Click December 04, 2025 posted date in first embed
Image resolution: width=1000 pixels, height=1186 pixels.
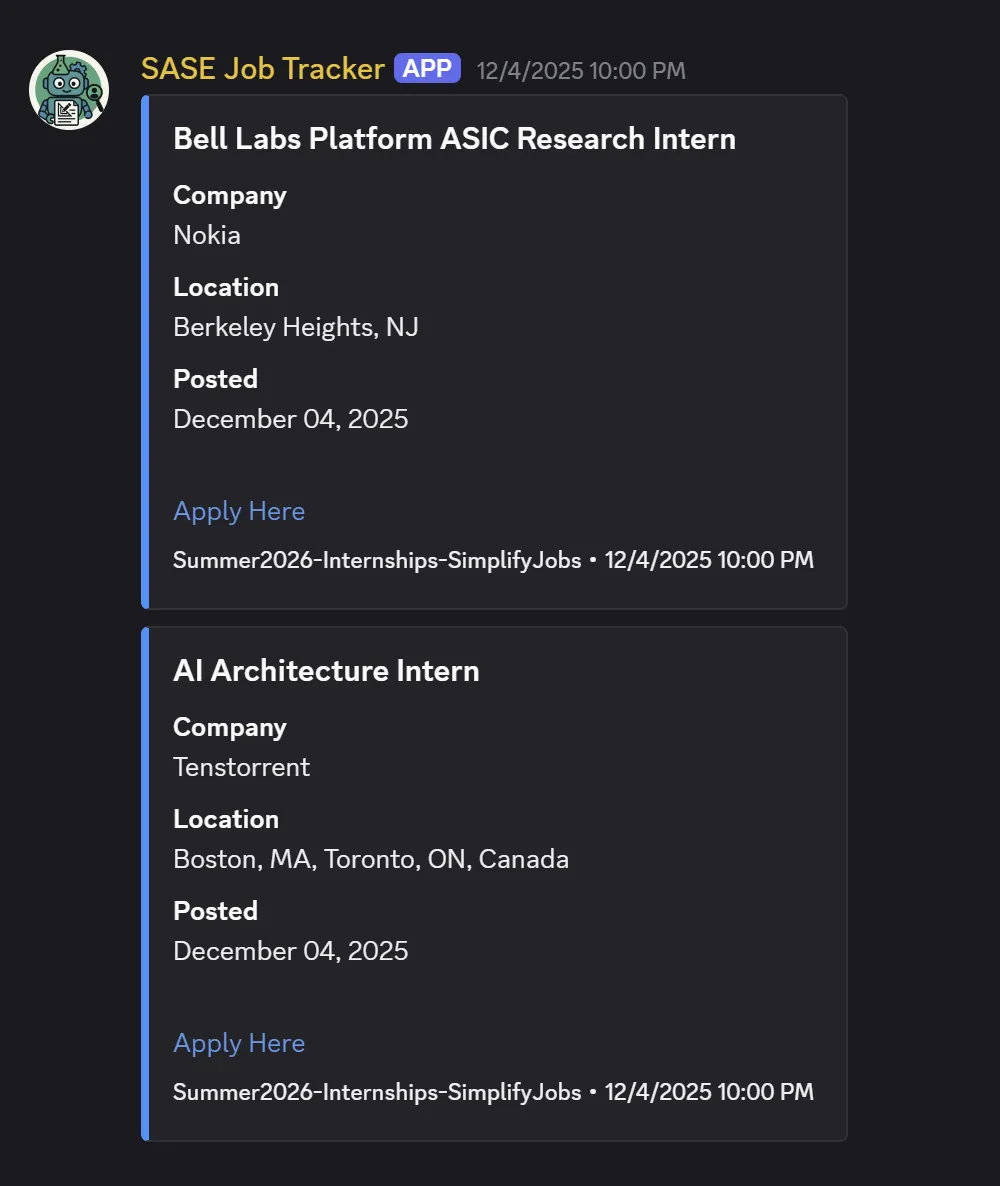291,419
